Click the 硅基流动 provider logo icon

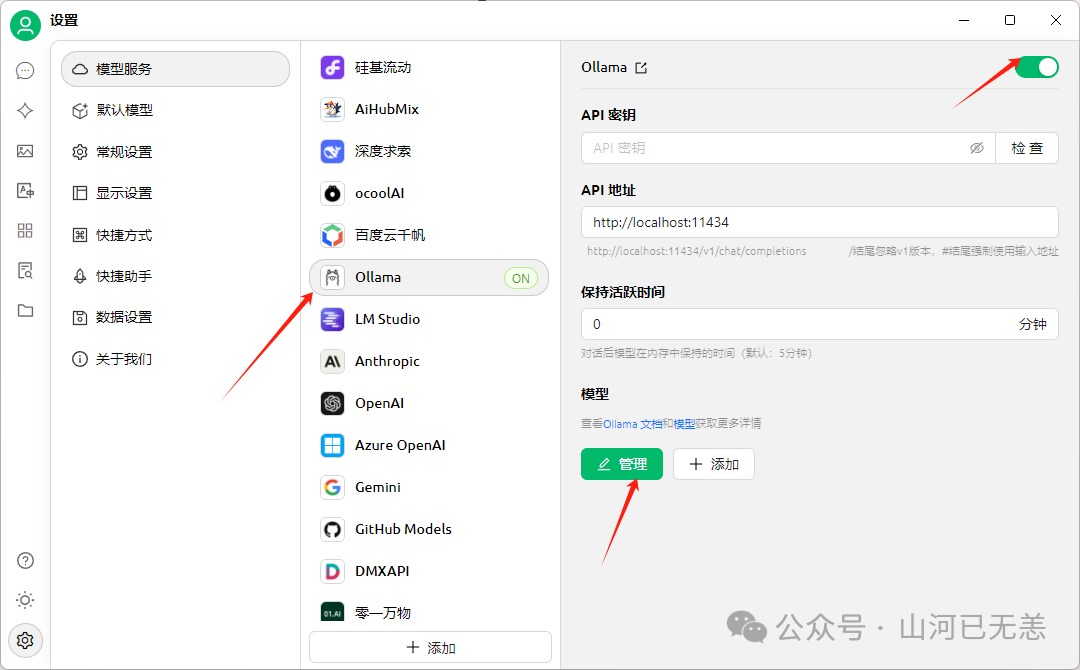point(332,67)
